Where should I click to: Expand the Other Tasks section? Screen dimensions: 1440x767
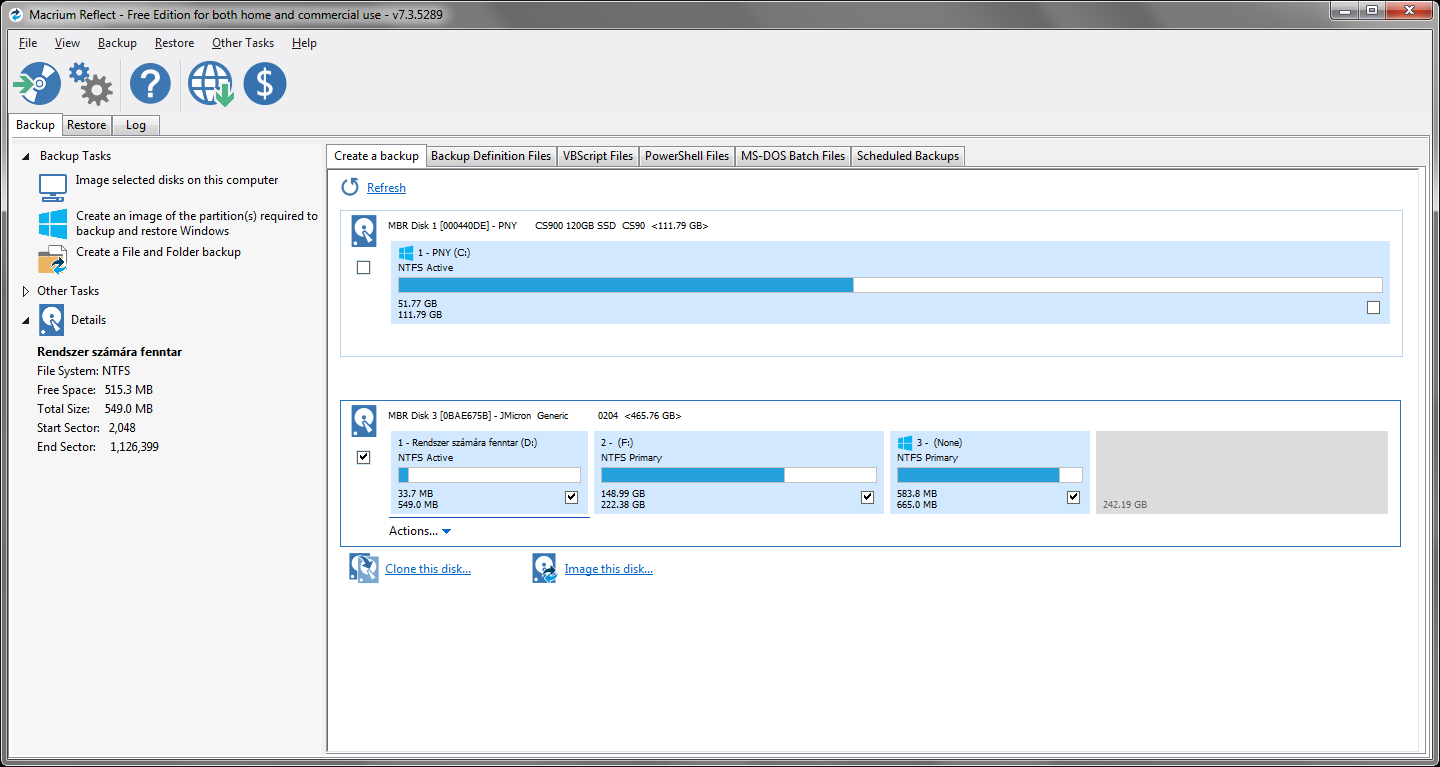(x=26, y=291)
